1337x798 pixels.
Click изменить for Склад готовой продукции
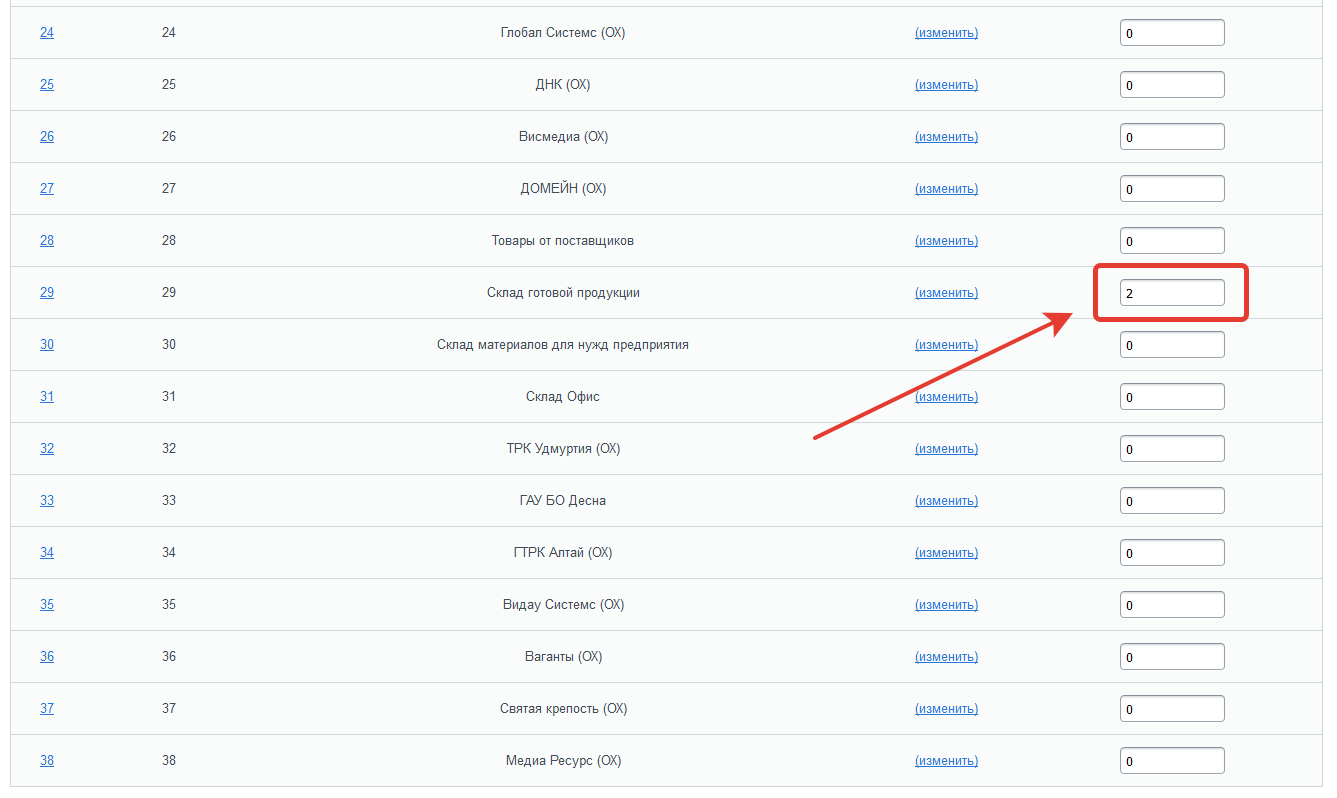click(946, 293)
